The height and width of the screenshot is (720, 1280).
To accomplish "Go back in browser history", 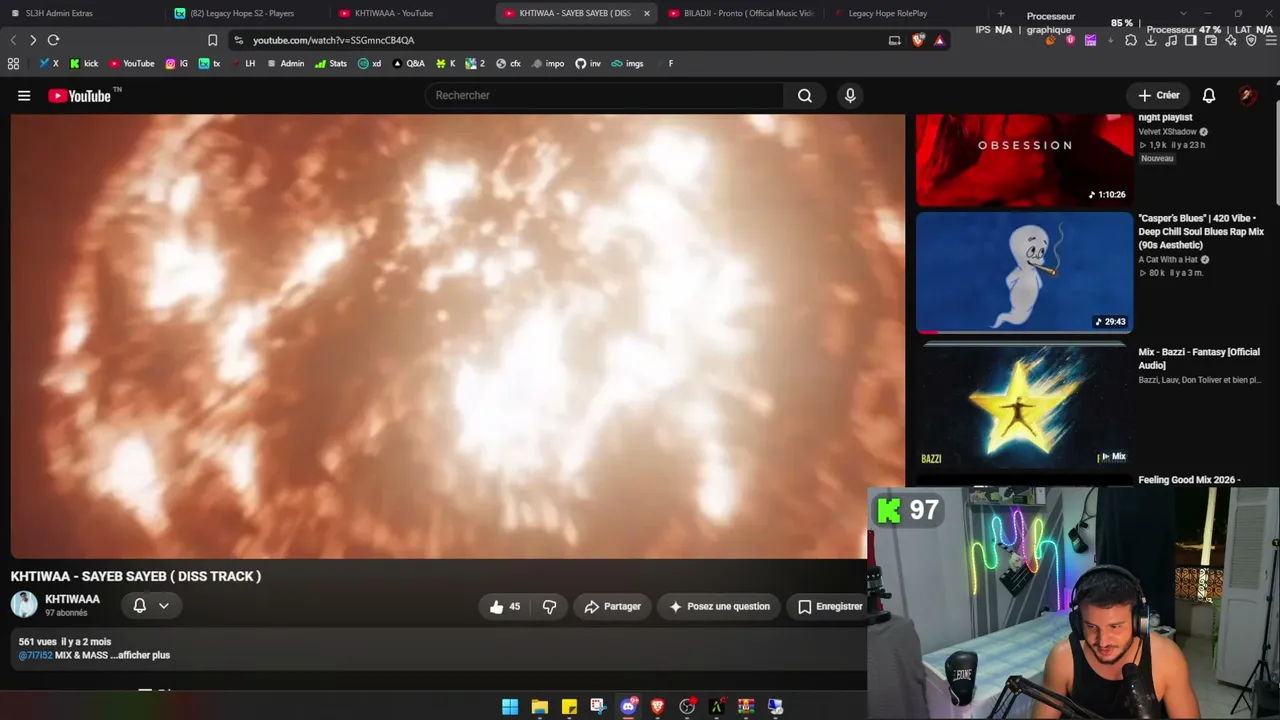I will click(x=13, y=40).
